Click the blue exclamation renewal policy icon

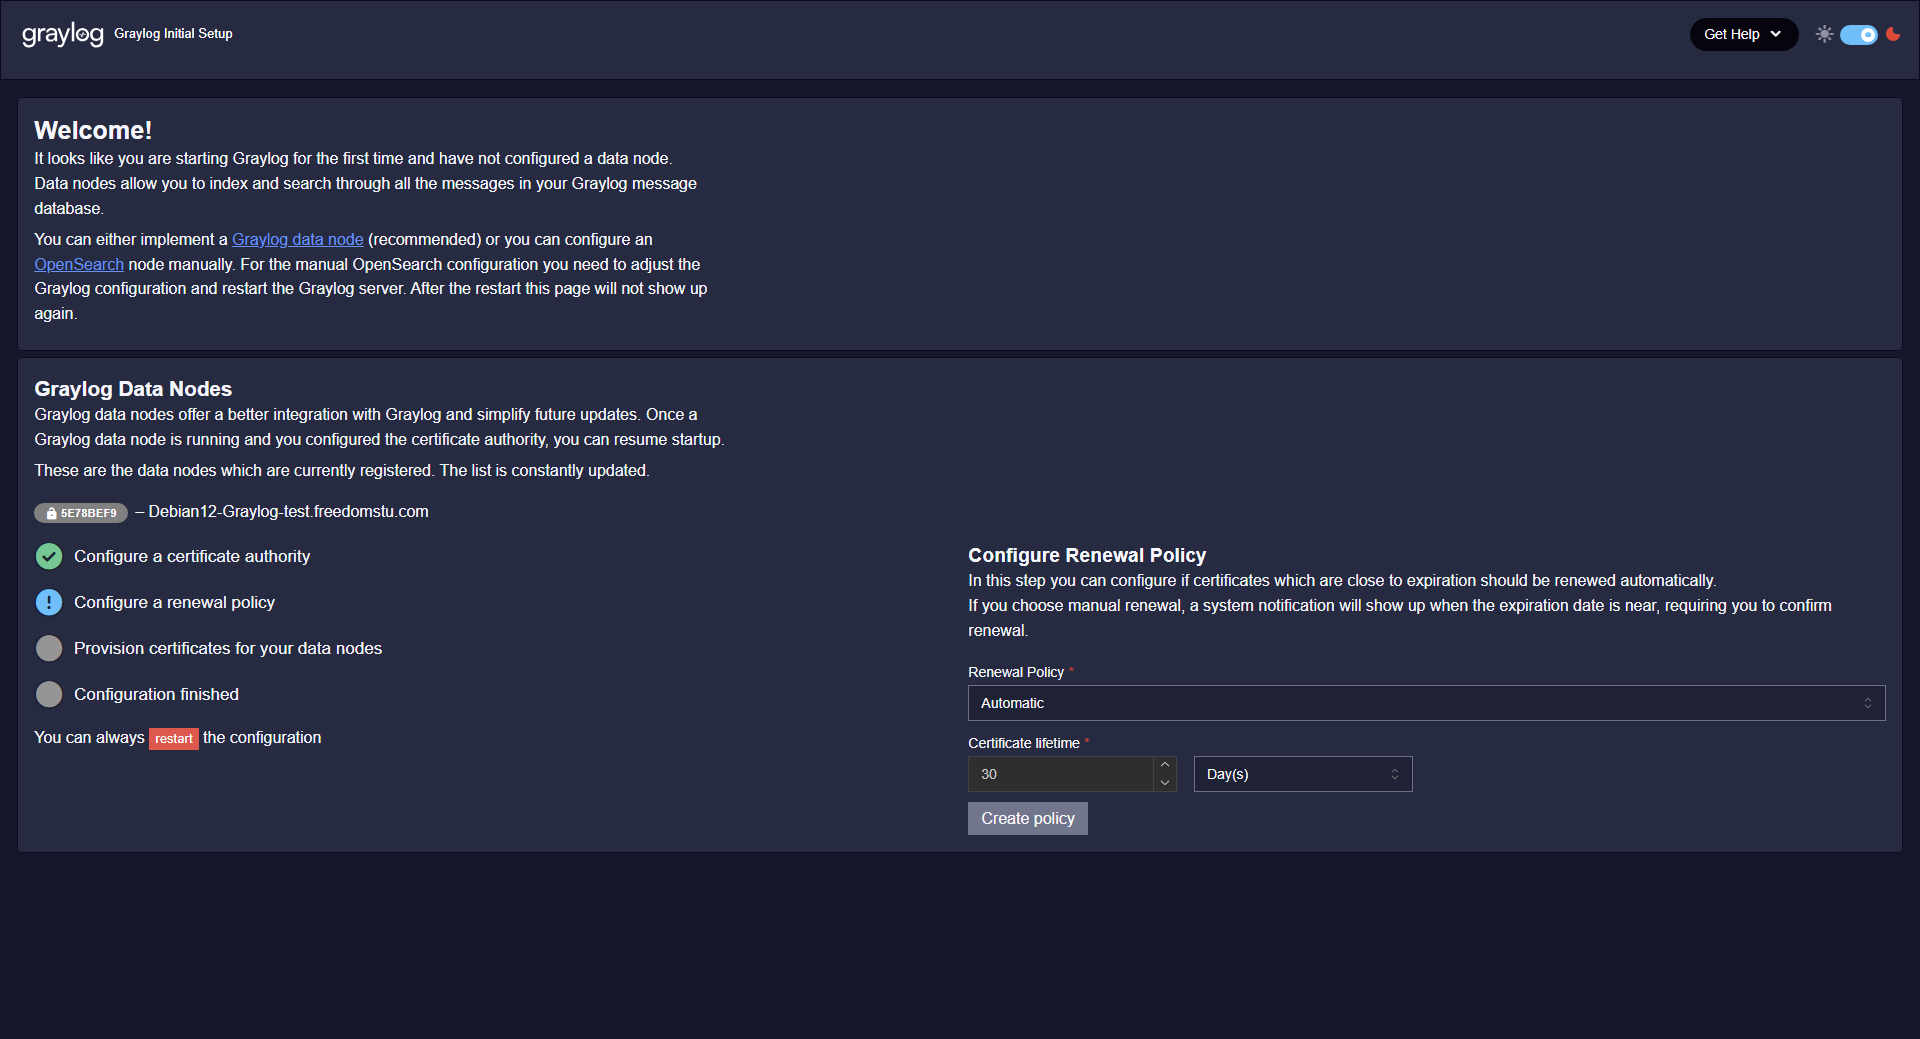click(49, 603)
